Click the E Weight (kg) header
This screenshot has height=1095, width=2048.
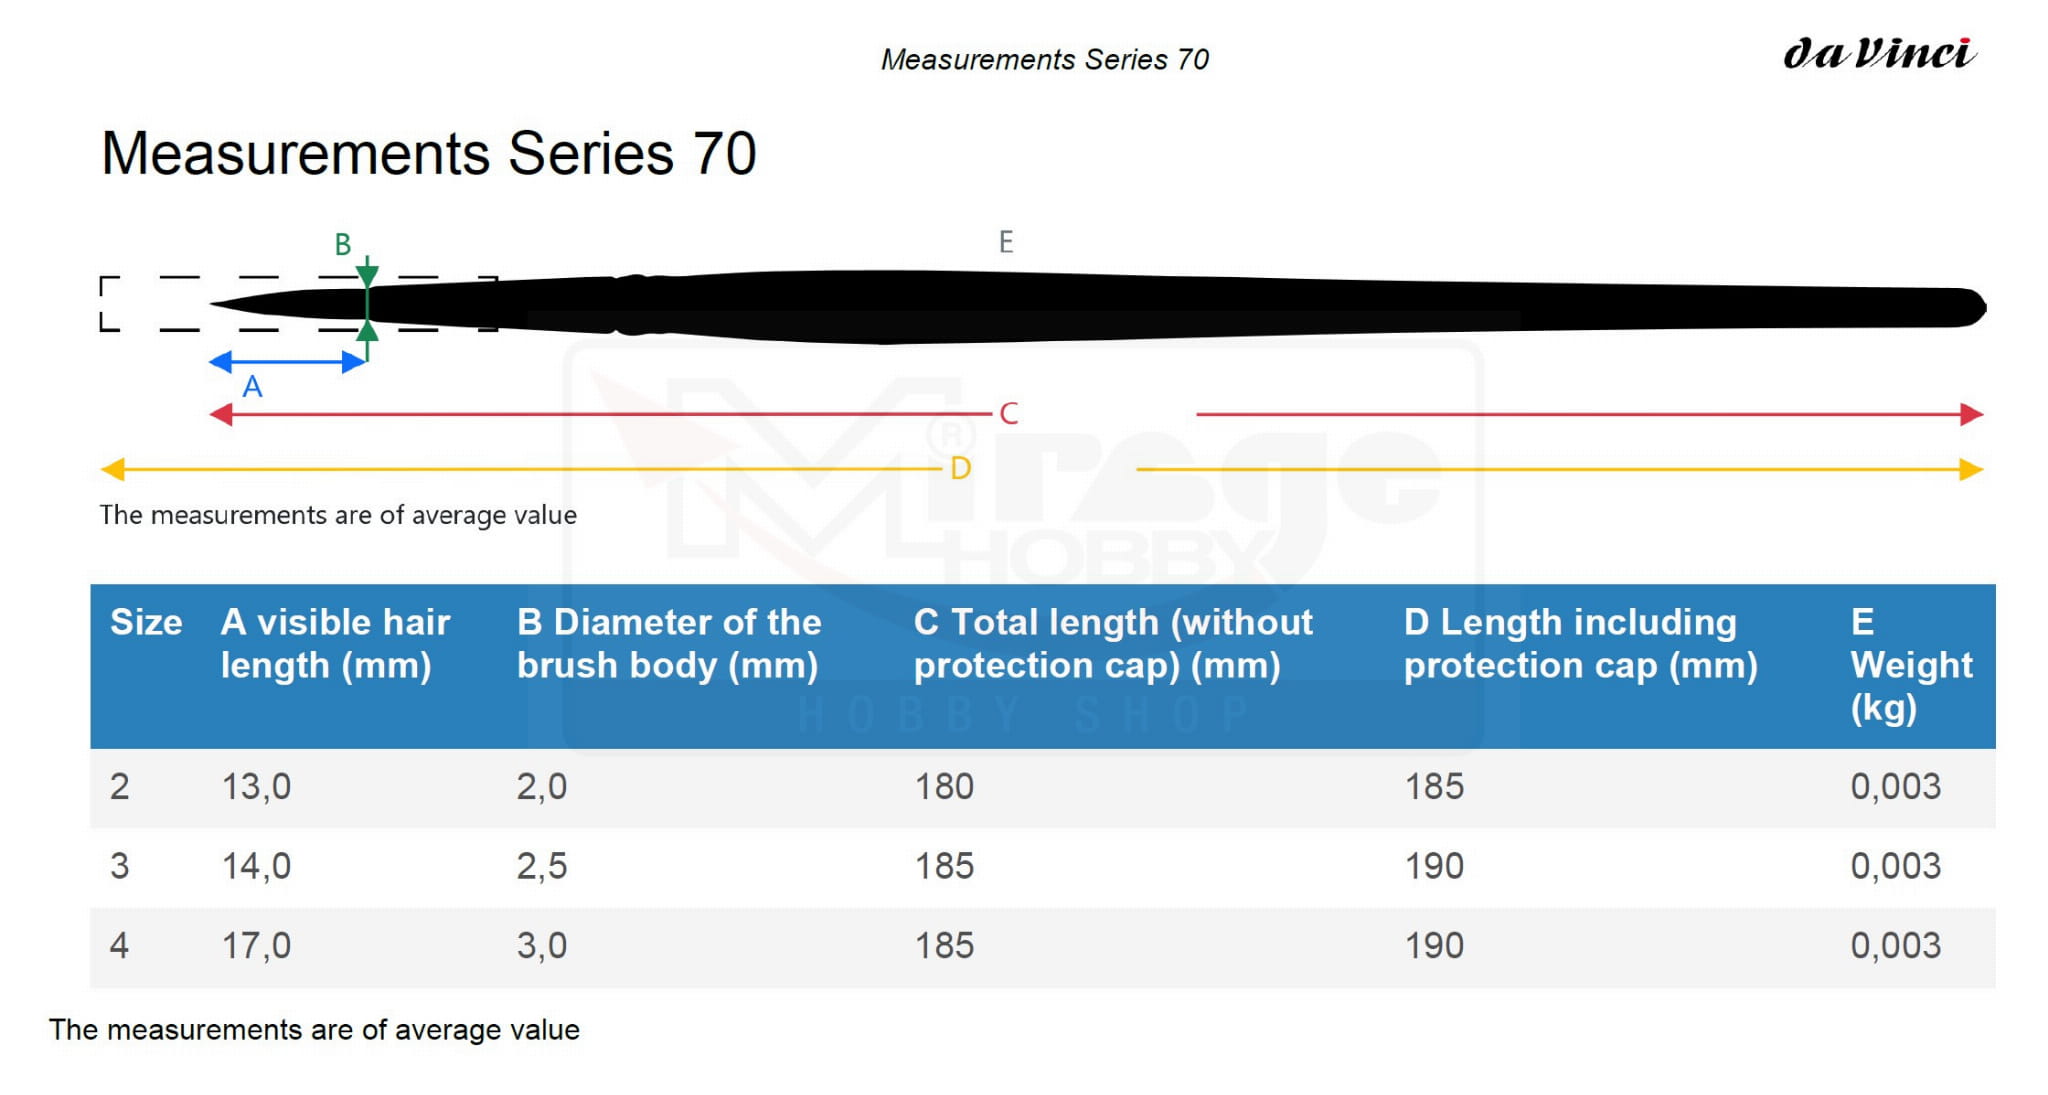[1911, 665]
